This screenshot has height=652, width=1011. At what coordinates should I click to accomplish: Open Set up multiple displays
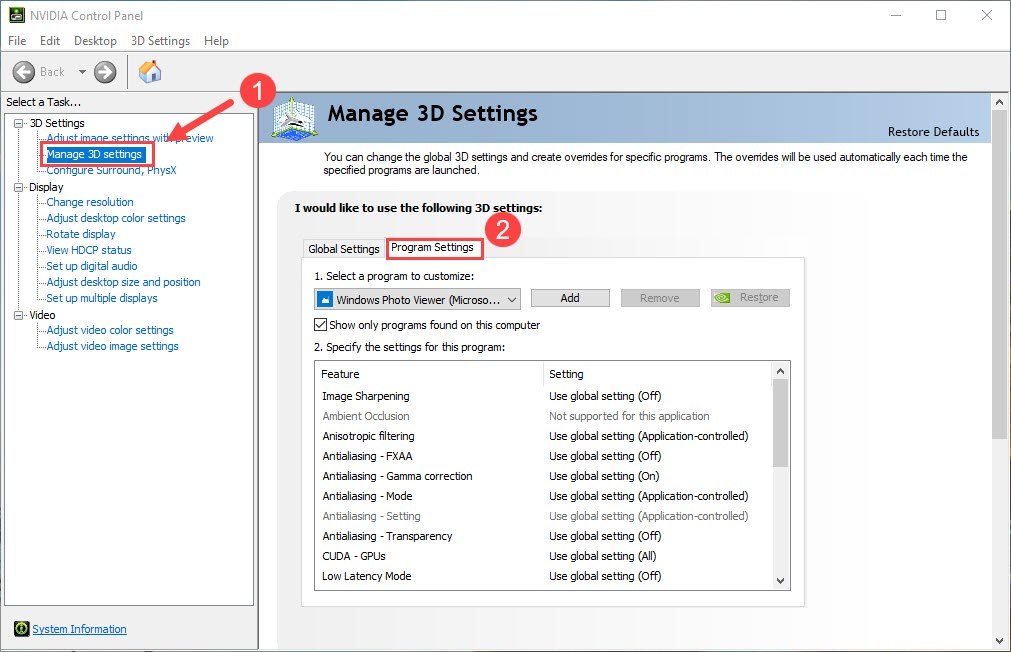tap(102, 298)
